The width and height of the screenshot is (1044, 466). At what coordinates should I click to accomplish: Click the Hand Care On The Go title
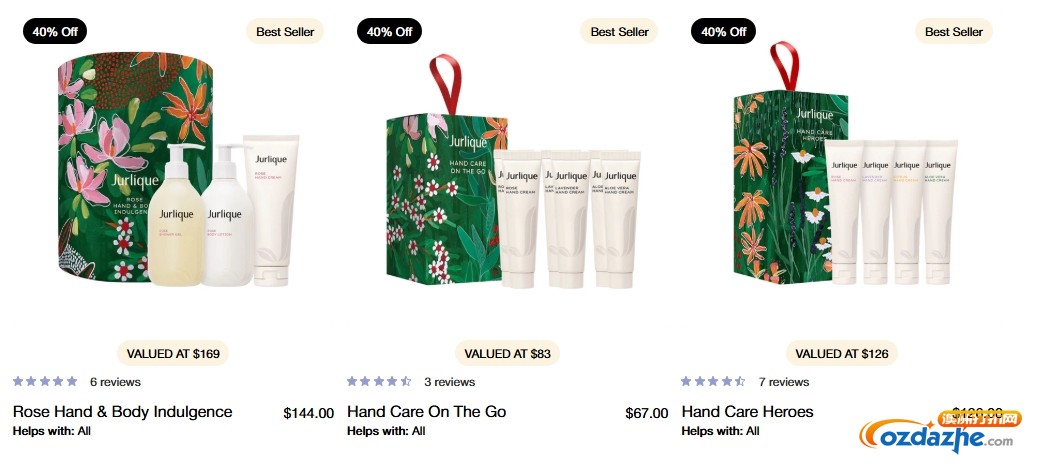point(426,412)
